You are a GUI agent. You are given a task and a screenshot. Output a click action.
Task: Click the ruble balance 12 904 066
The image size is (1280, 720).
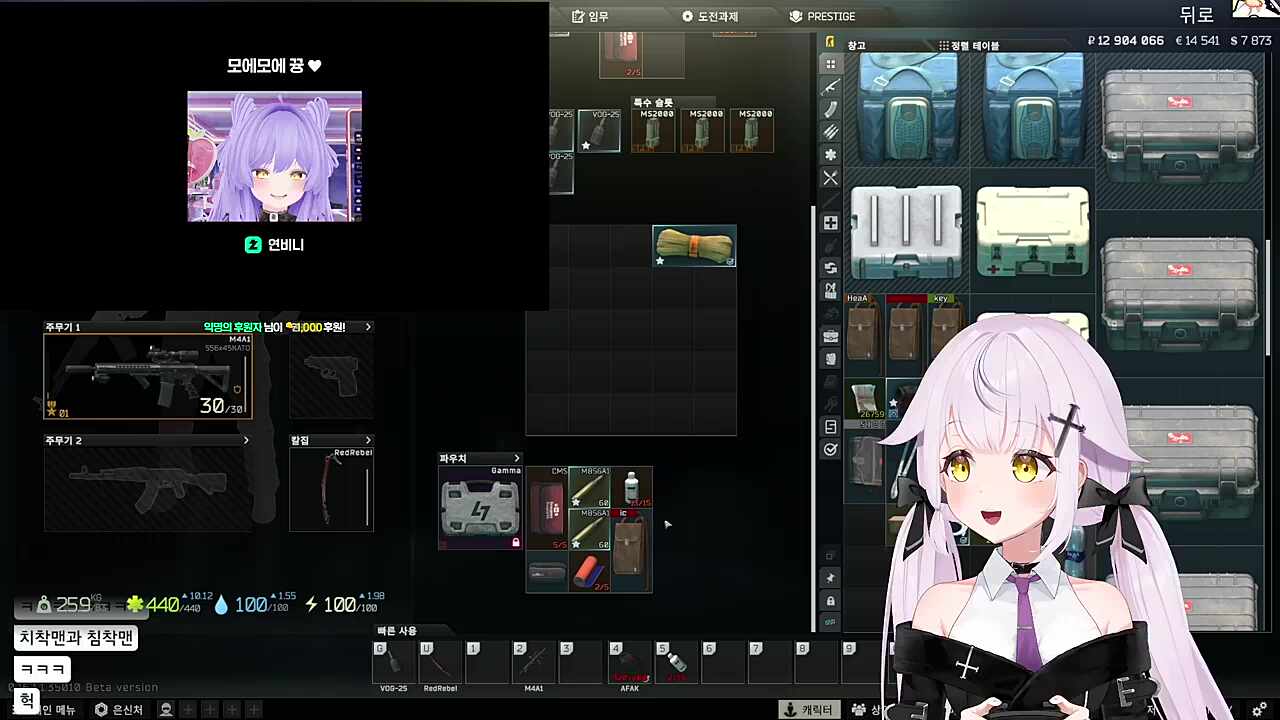coord(1125,41)
